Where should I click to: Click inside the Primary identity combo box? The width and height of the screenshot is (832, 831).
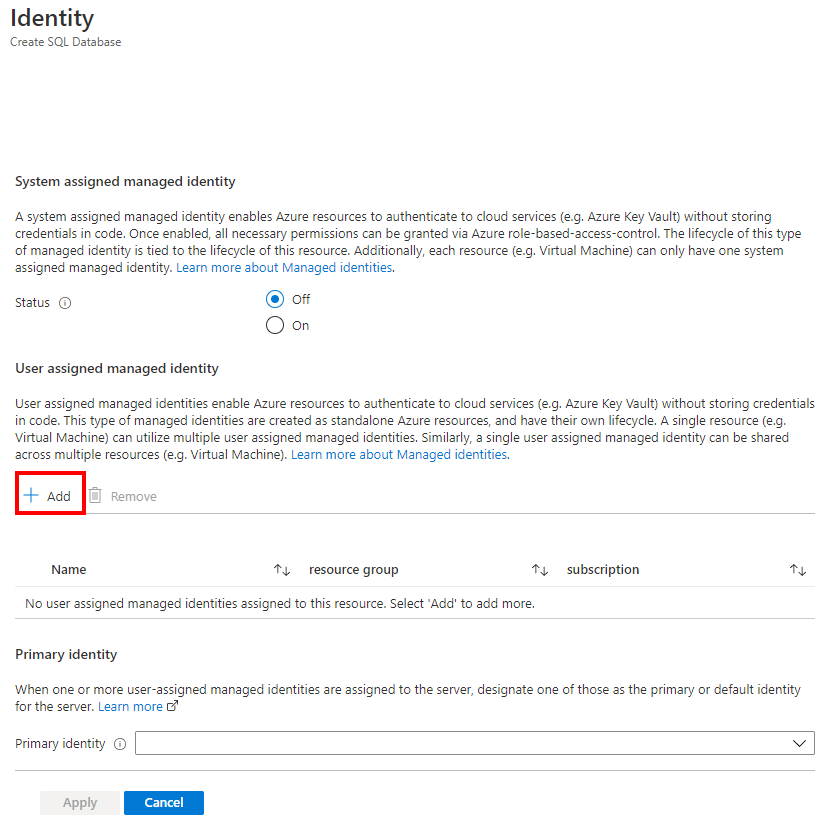[475, 743]
